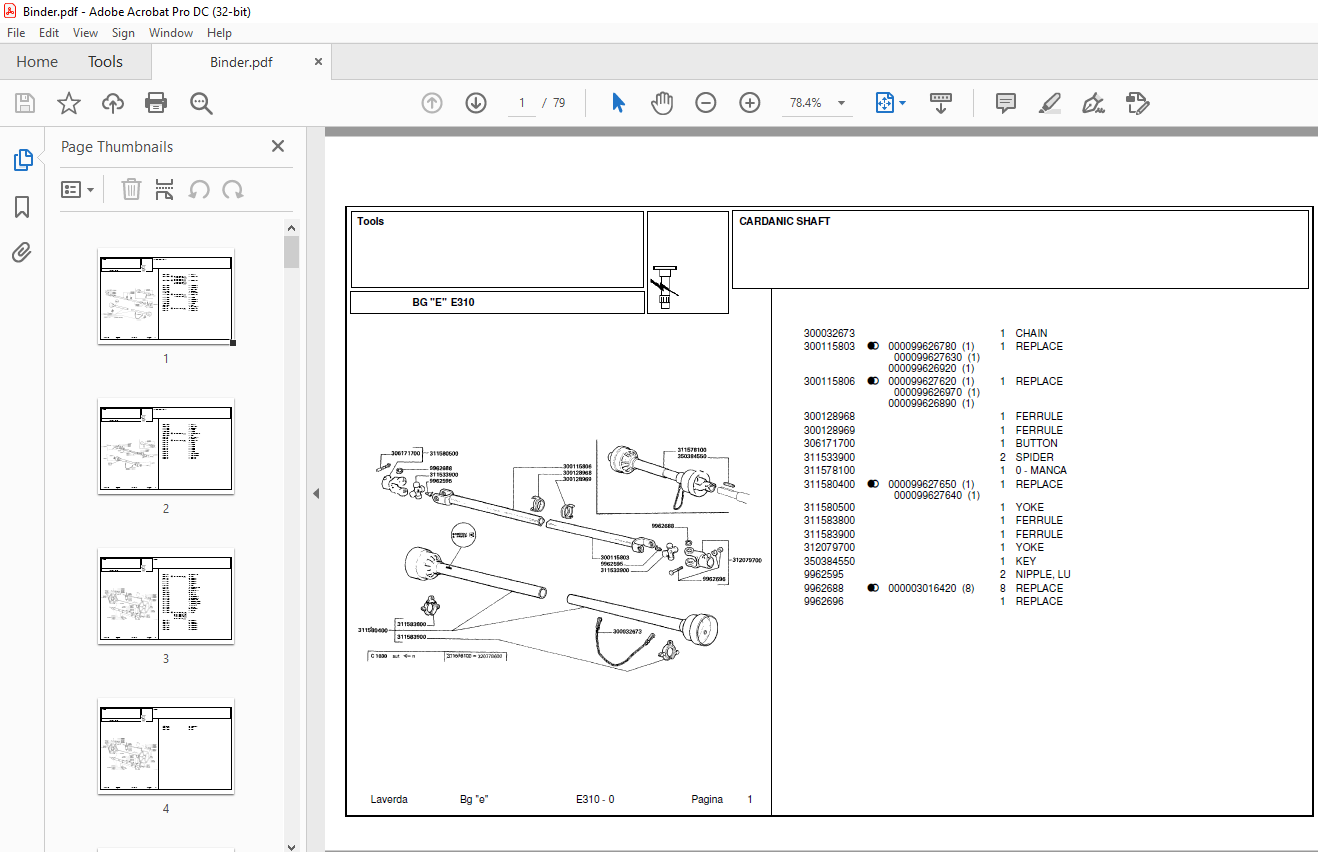Open the Help menu
This screenshot has width=1318, height=852.
[219, 33]
